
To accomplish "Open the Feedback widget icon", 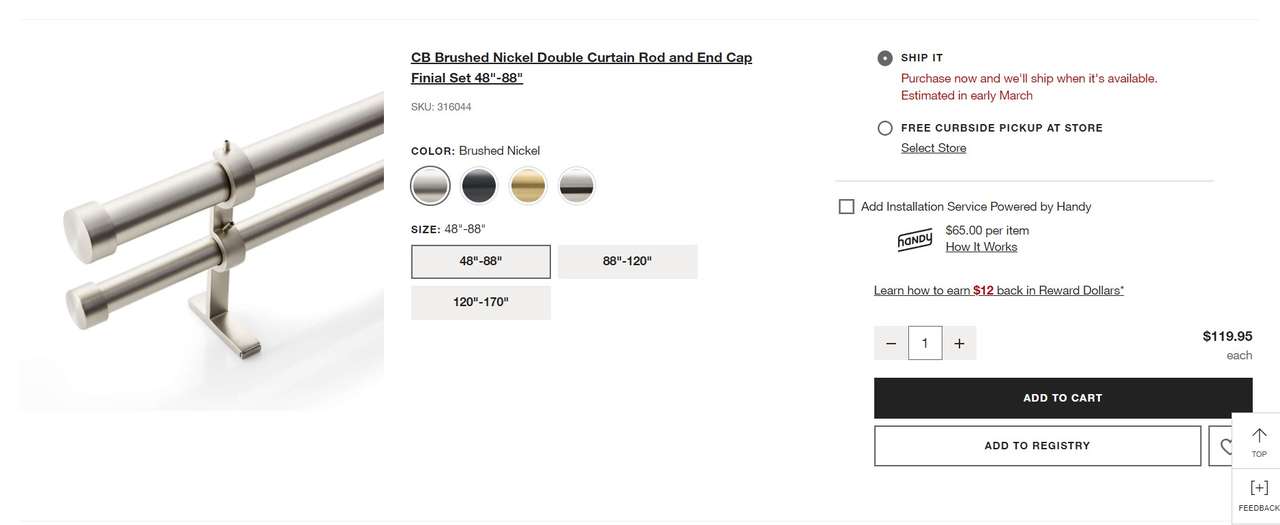I will pyautogui.click(x=1258, y=488).
